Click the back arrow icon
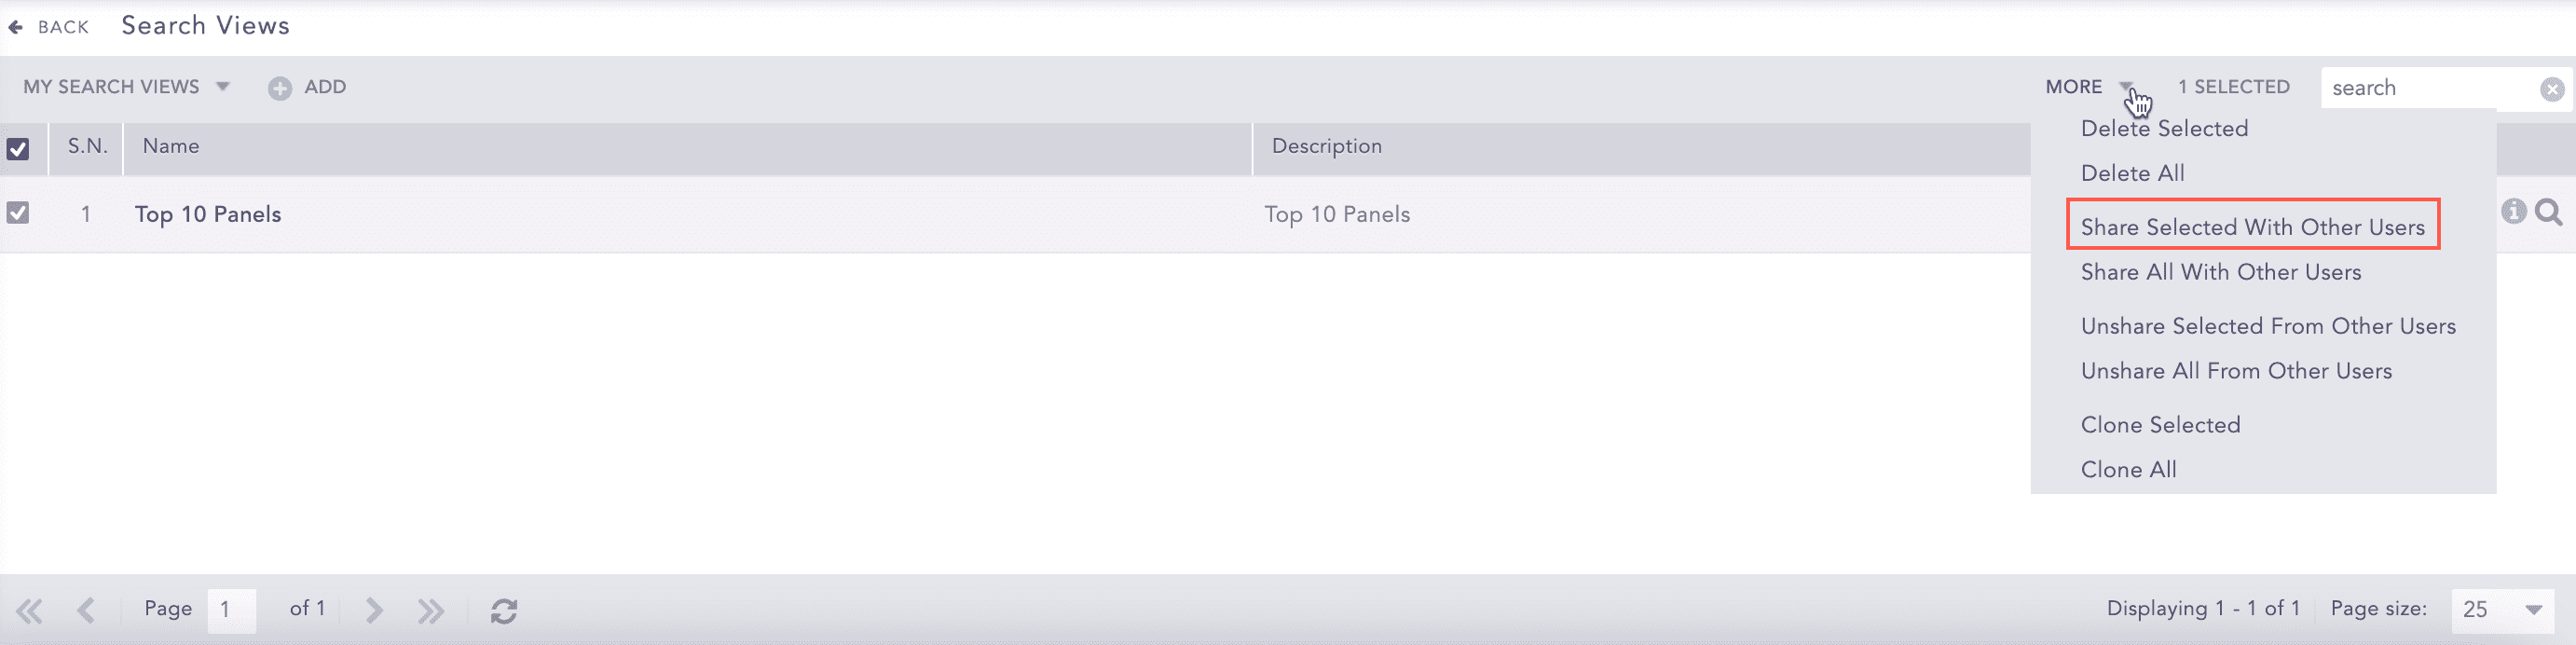Image resolution: width=2576 pixels, height=645 pixels. tap(16, 27)
